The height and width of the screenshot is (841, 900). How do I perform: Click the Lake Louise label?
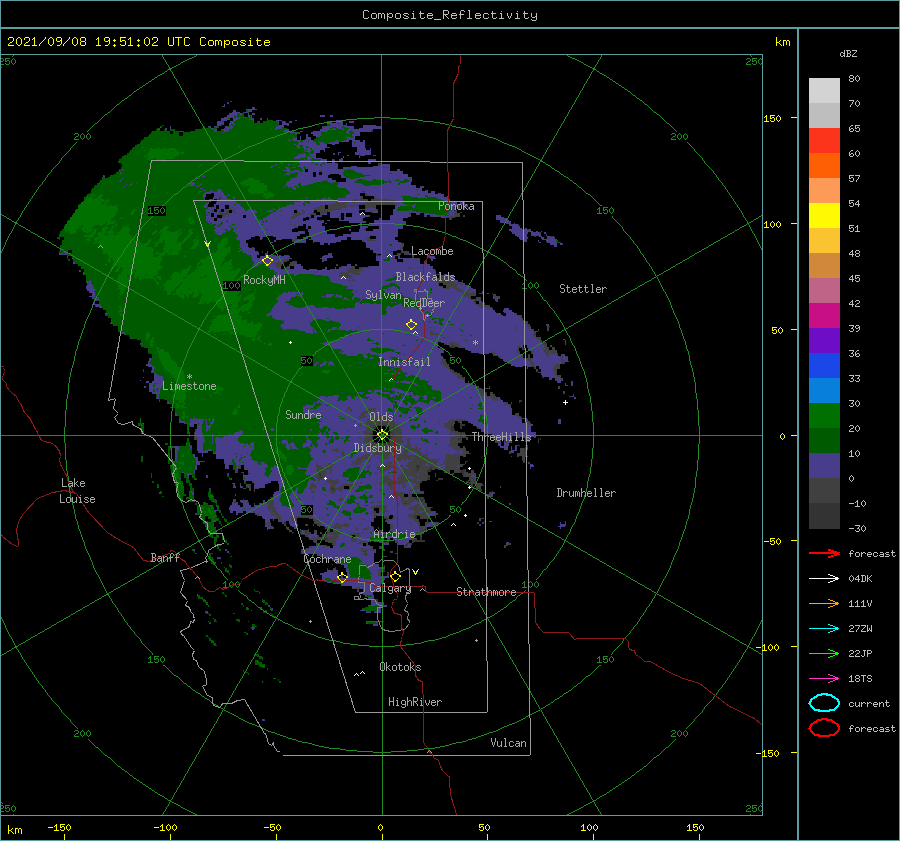pos(77,491)
